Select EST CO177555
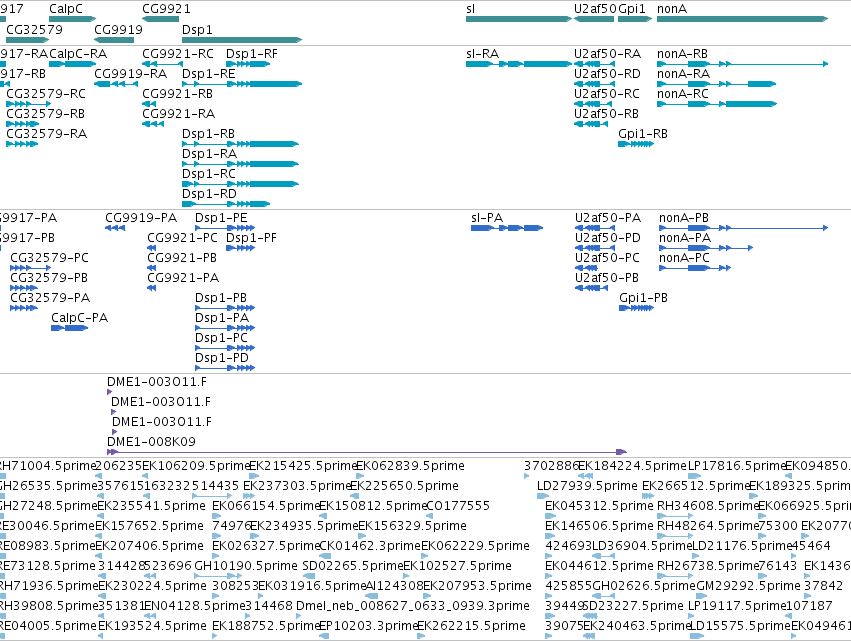851x641 pixels. click(x=459, y=506)
